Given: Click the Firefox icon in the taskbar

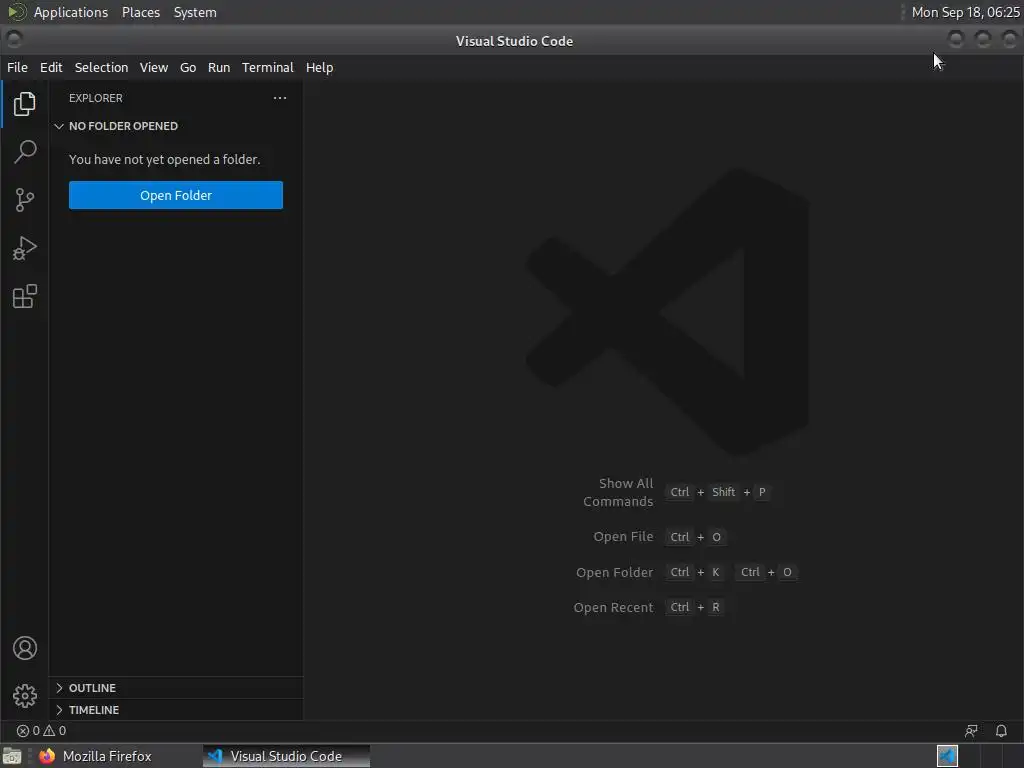Looking at the screenshot, I should click(x=46, y=756).
